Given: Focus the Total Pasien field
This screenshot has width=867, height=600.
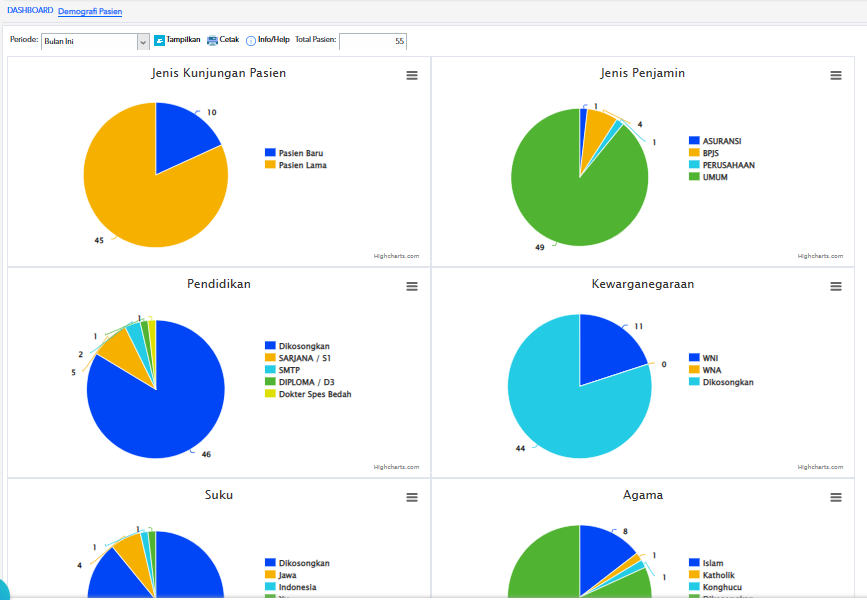Looking at the screenshot, I should tap(373, 41).
